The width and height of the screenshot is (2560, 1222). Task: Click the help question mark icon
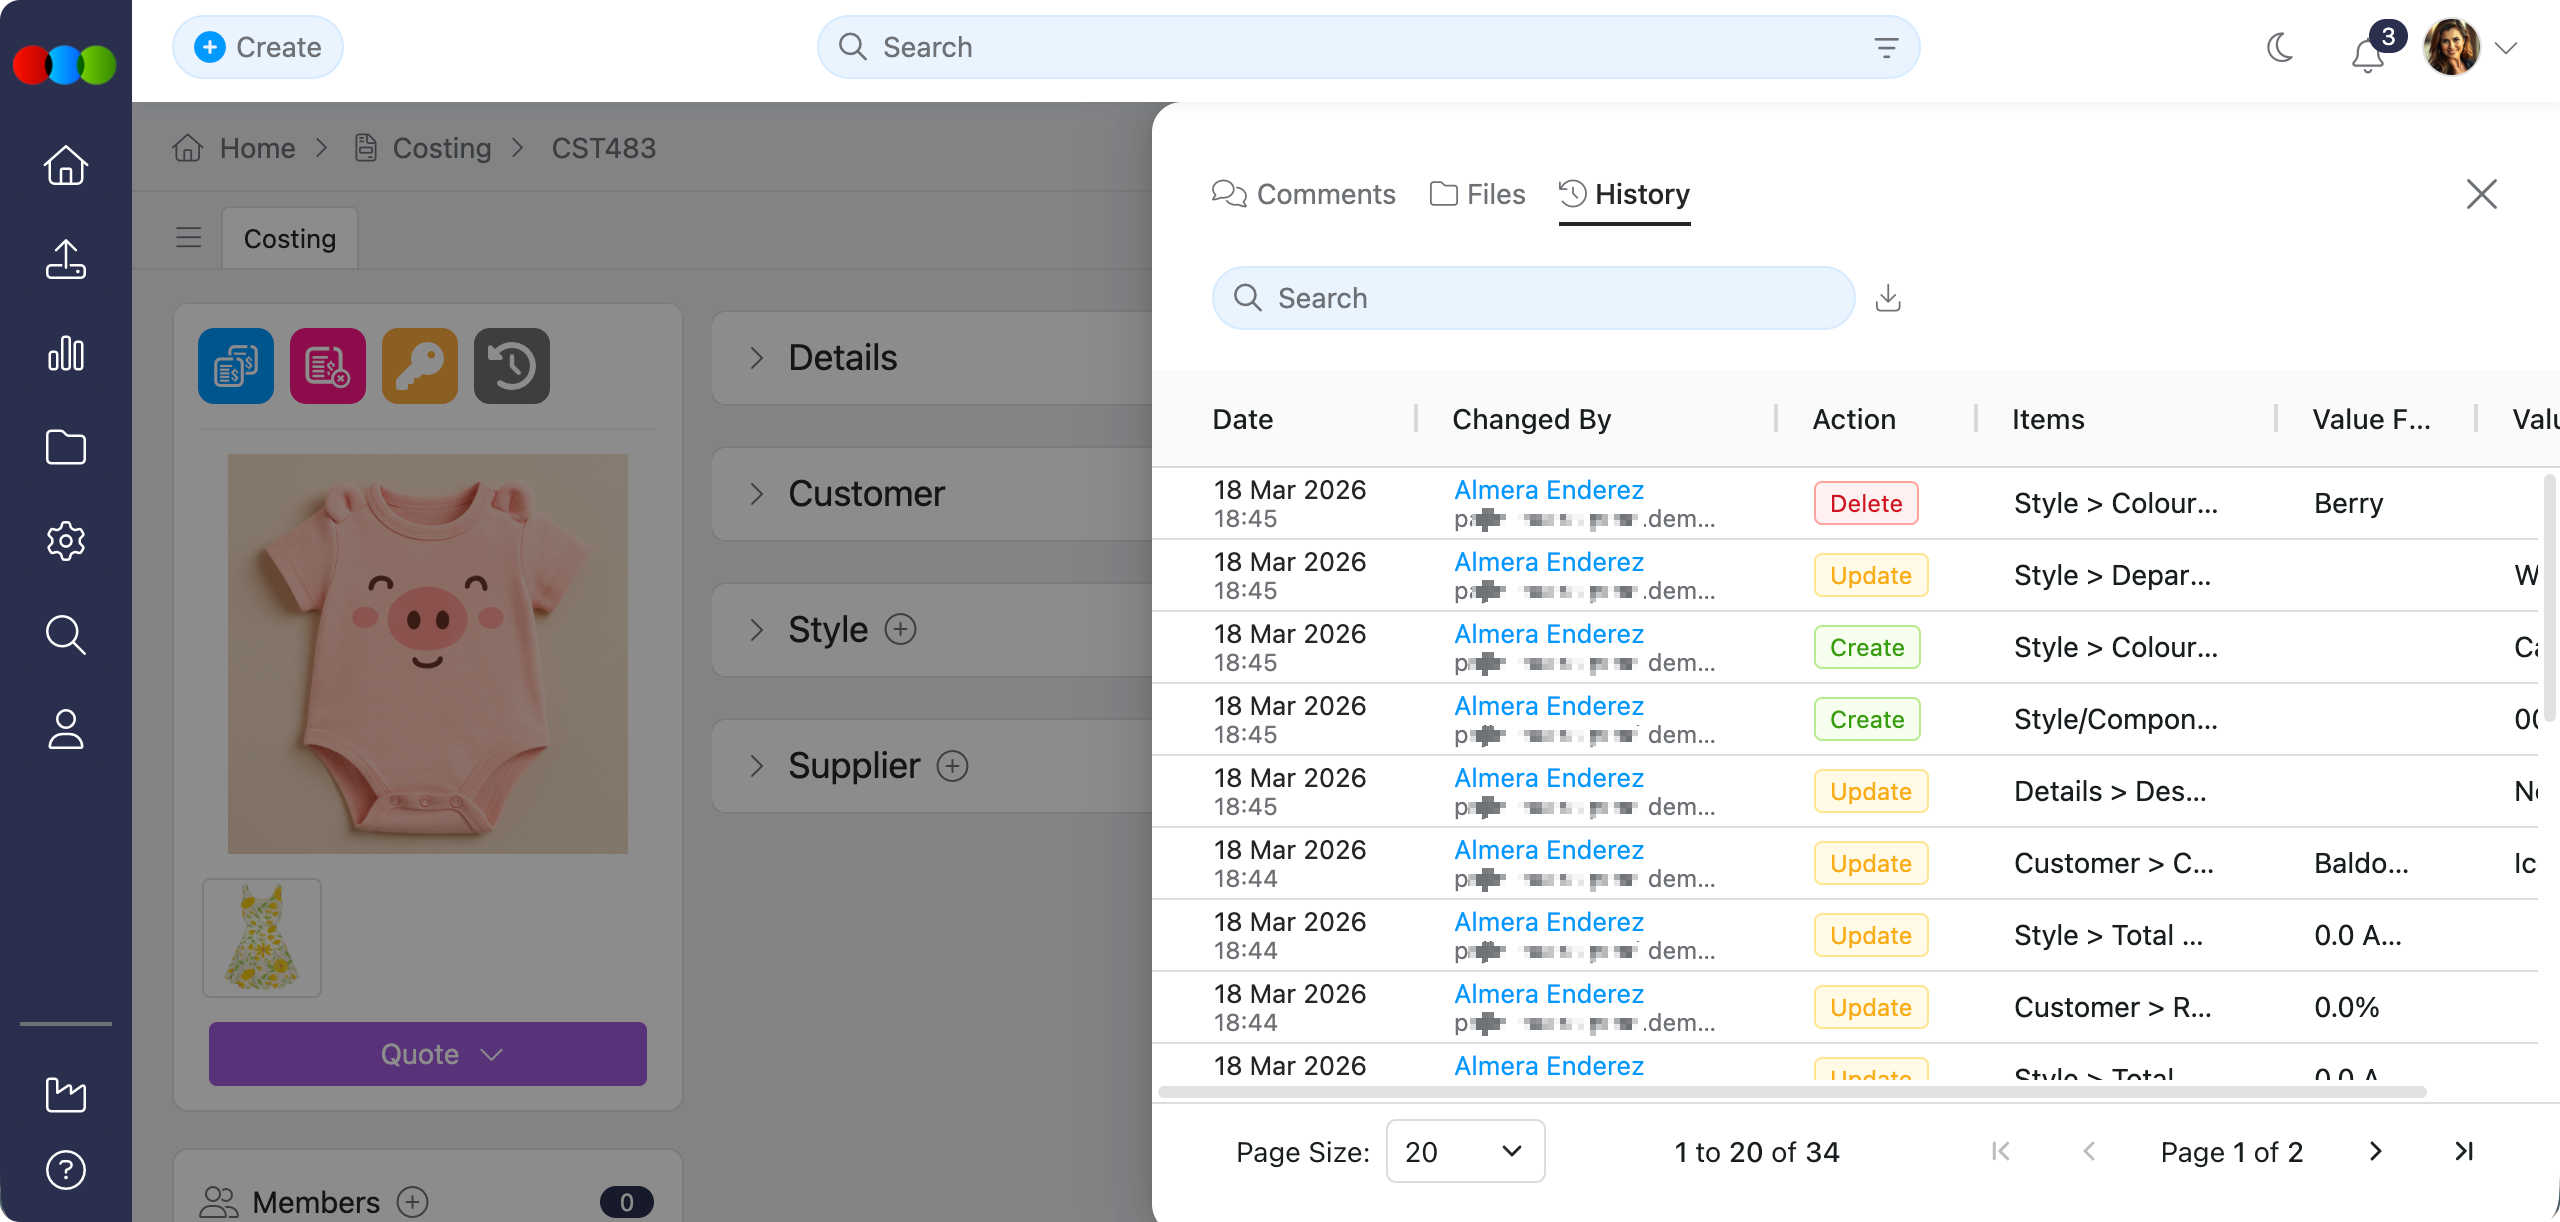(66, 1169)
